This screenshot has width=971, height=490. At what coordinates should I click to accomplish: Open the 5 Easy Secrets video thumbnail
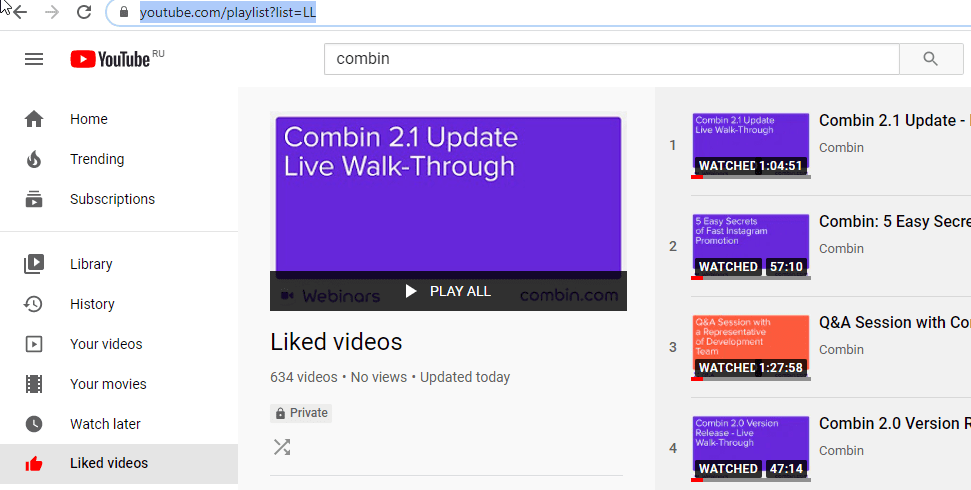click(x=751, y=247)
